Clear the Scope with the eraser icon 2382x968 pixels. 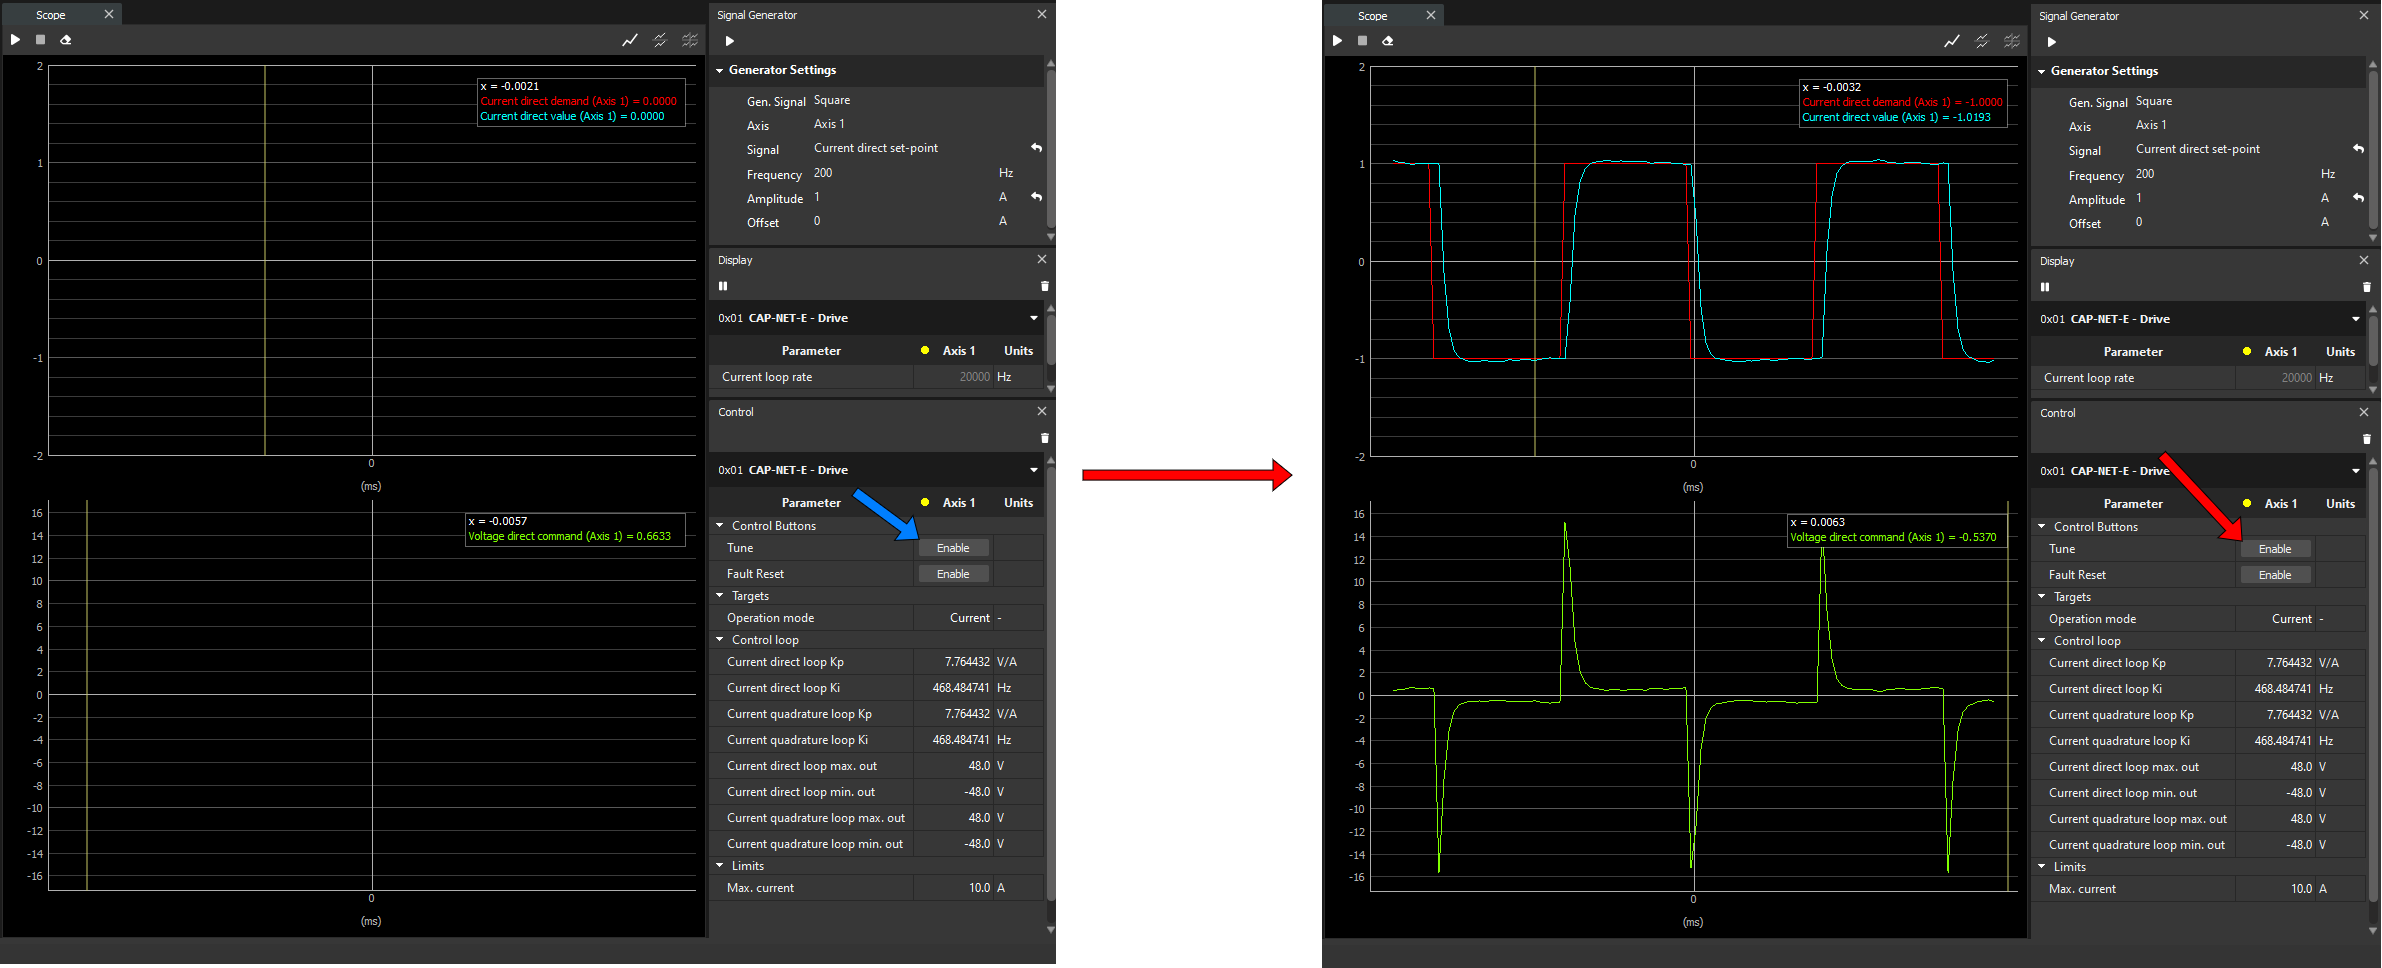pos(65,39)
